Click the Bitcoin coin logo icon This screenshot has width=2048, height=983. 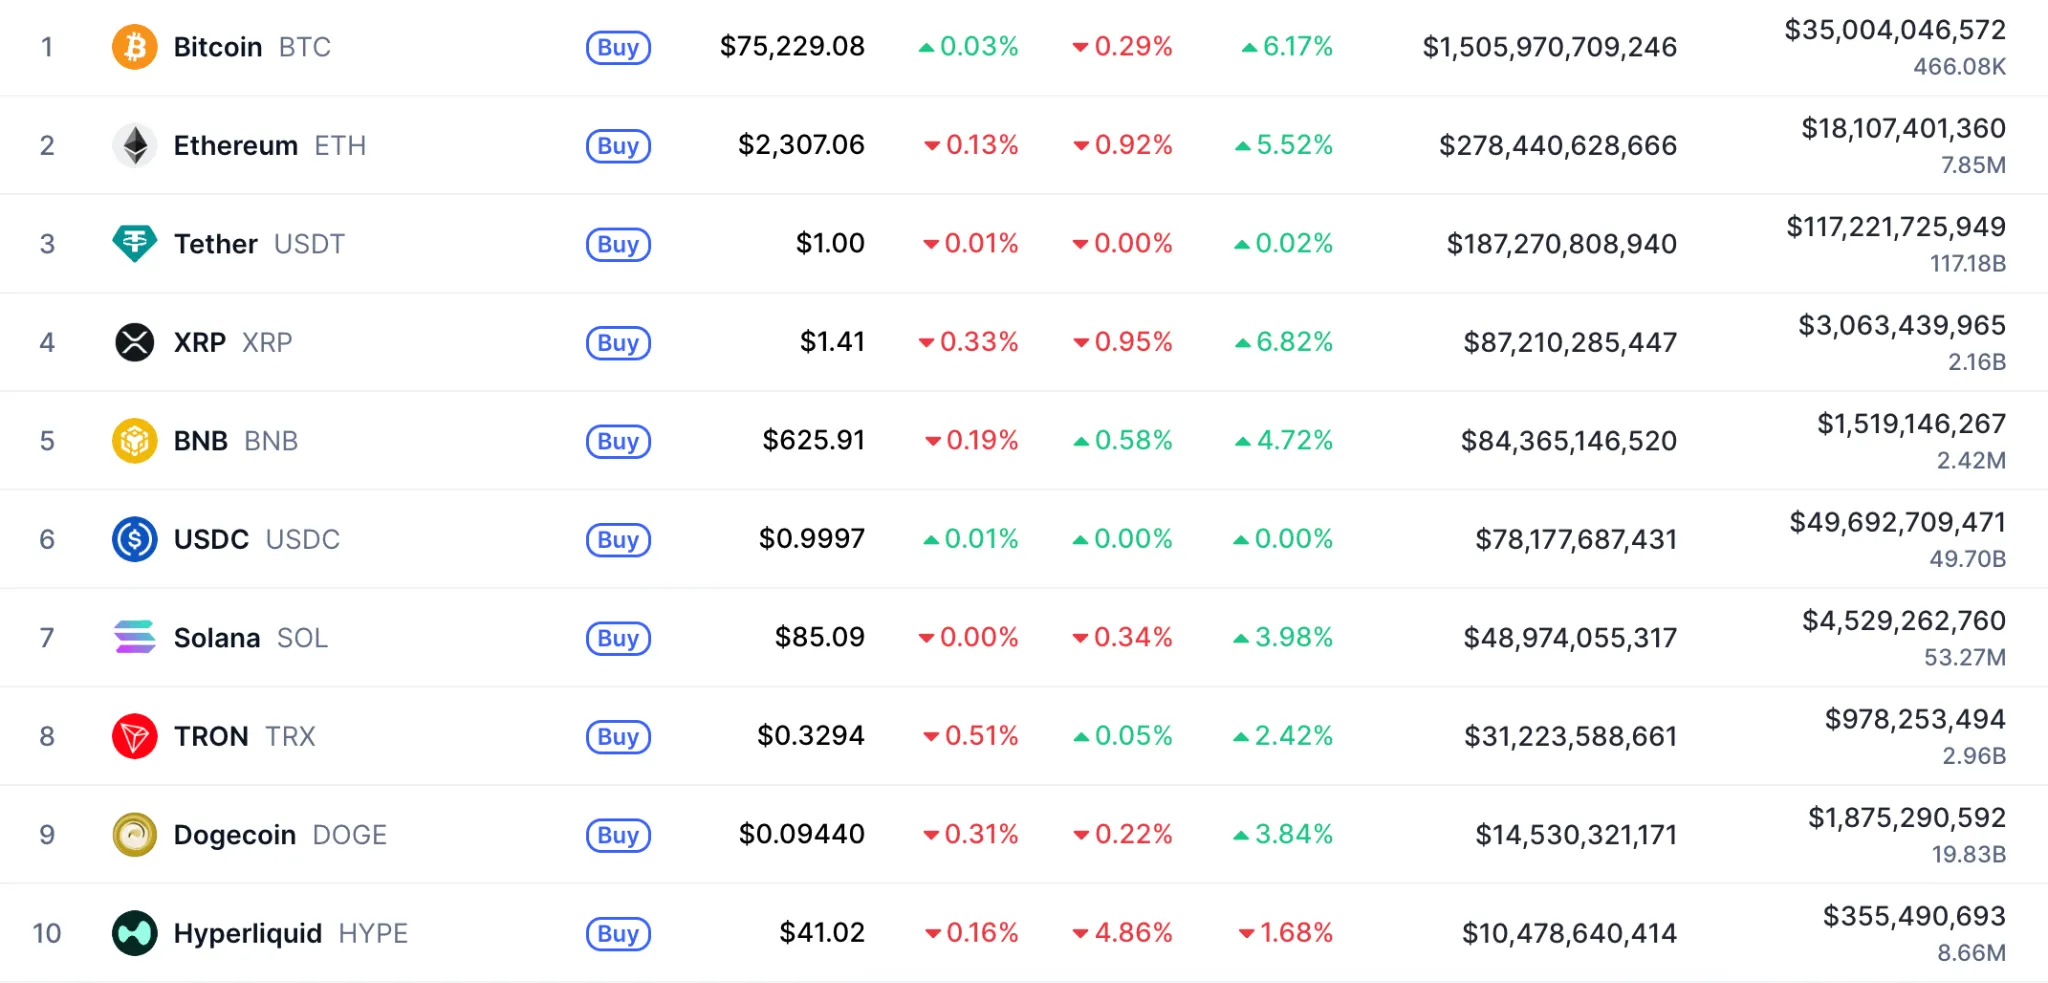pyautogui.click(x=134, y=47)
